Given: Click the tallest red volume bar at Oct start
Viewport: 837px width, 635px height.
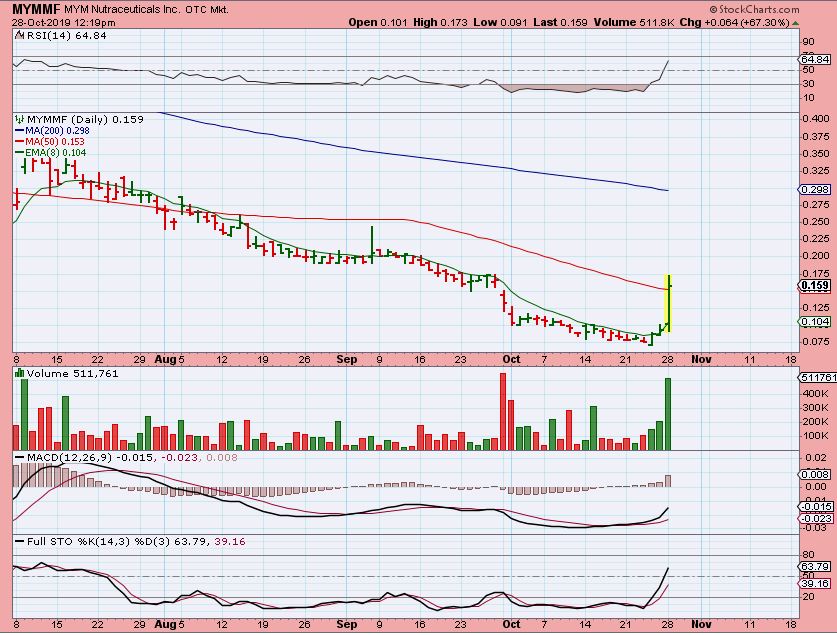Looking at the screenshot, I should [502, 411].
